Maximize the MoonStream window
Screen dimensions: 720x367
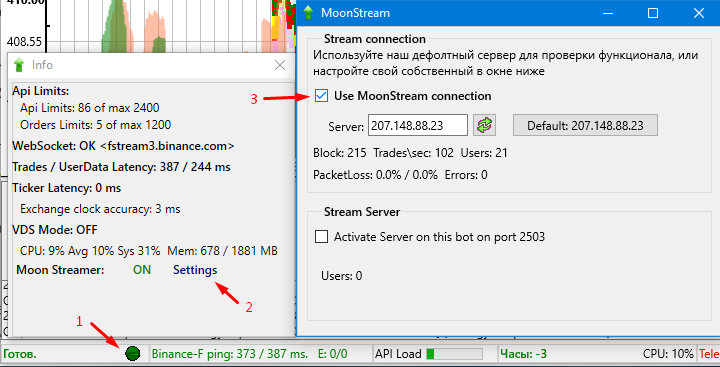(x=652, y=13)
